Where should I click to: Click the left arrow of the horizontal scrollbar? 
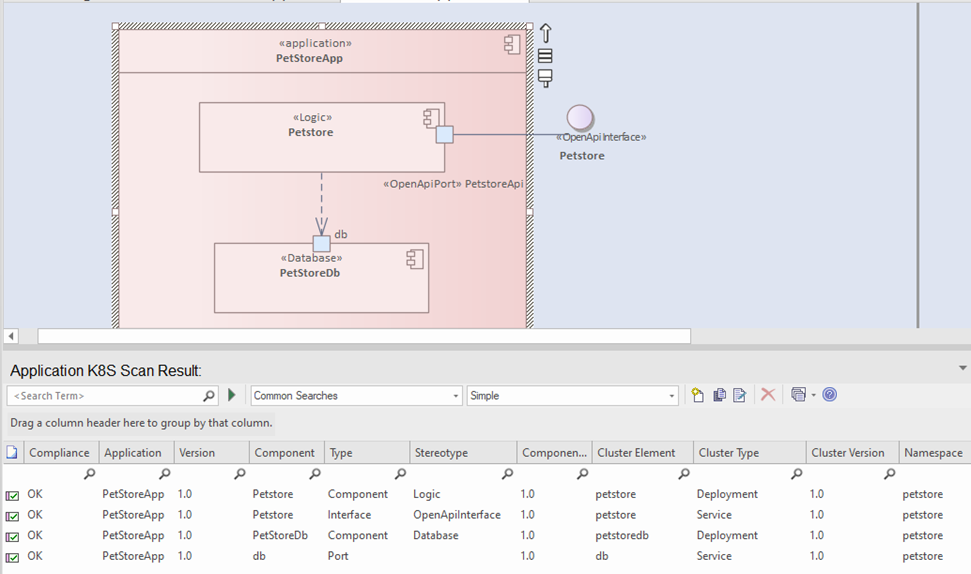[11, 336]
